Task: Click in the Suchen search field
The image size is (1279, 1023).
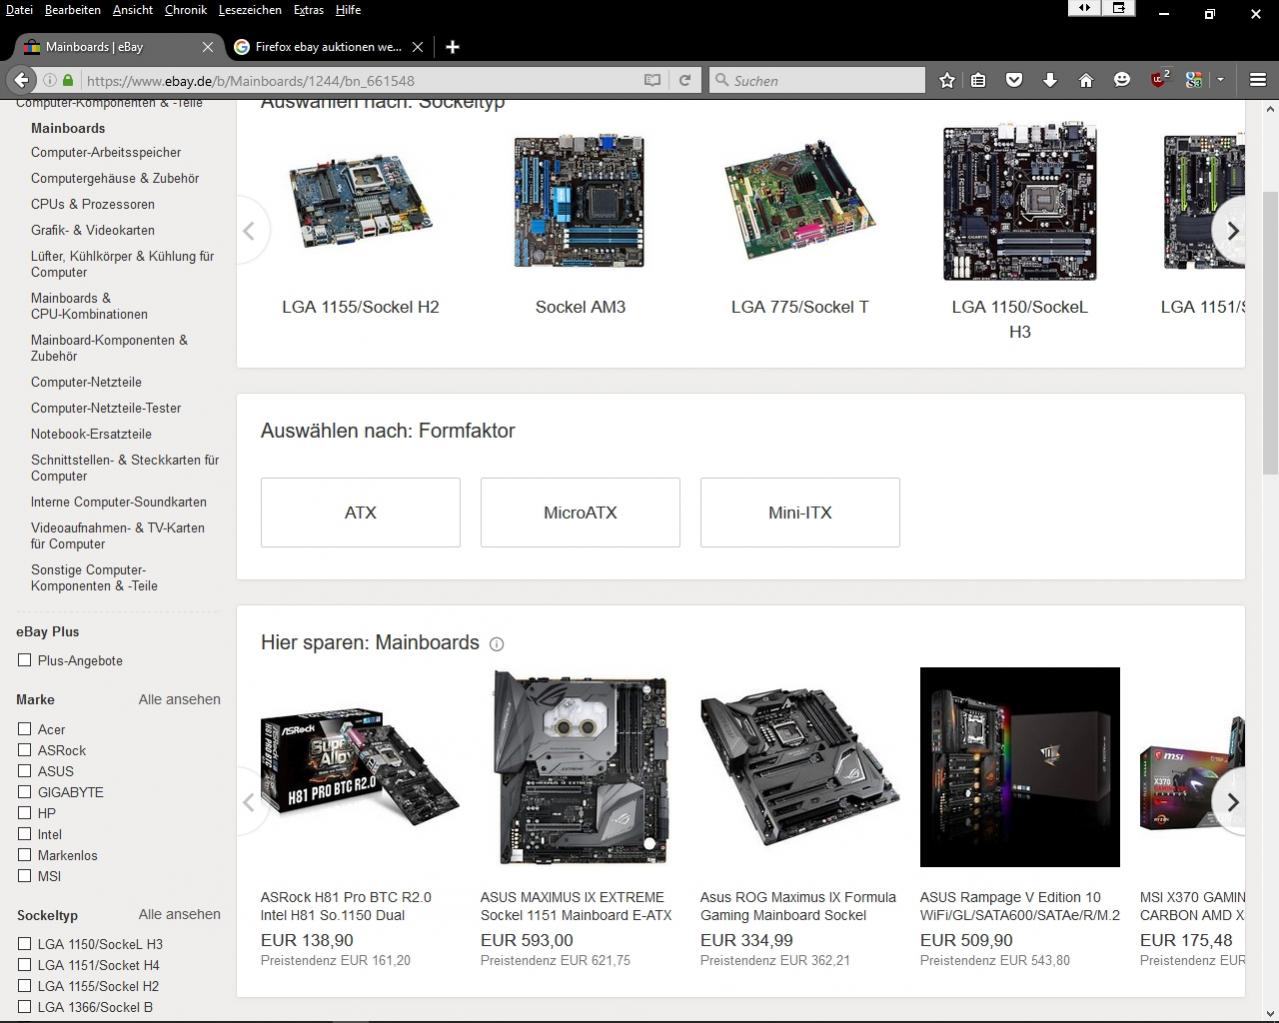Action: click(817, 80)
